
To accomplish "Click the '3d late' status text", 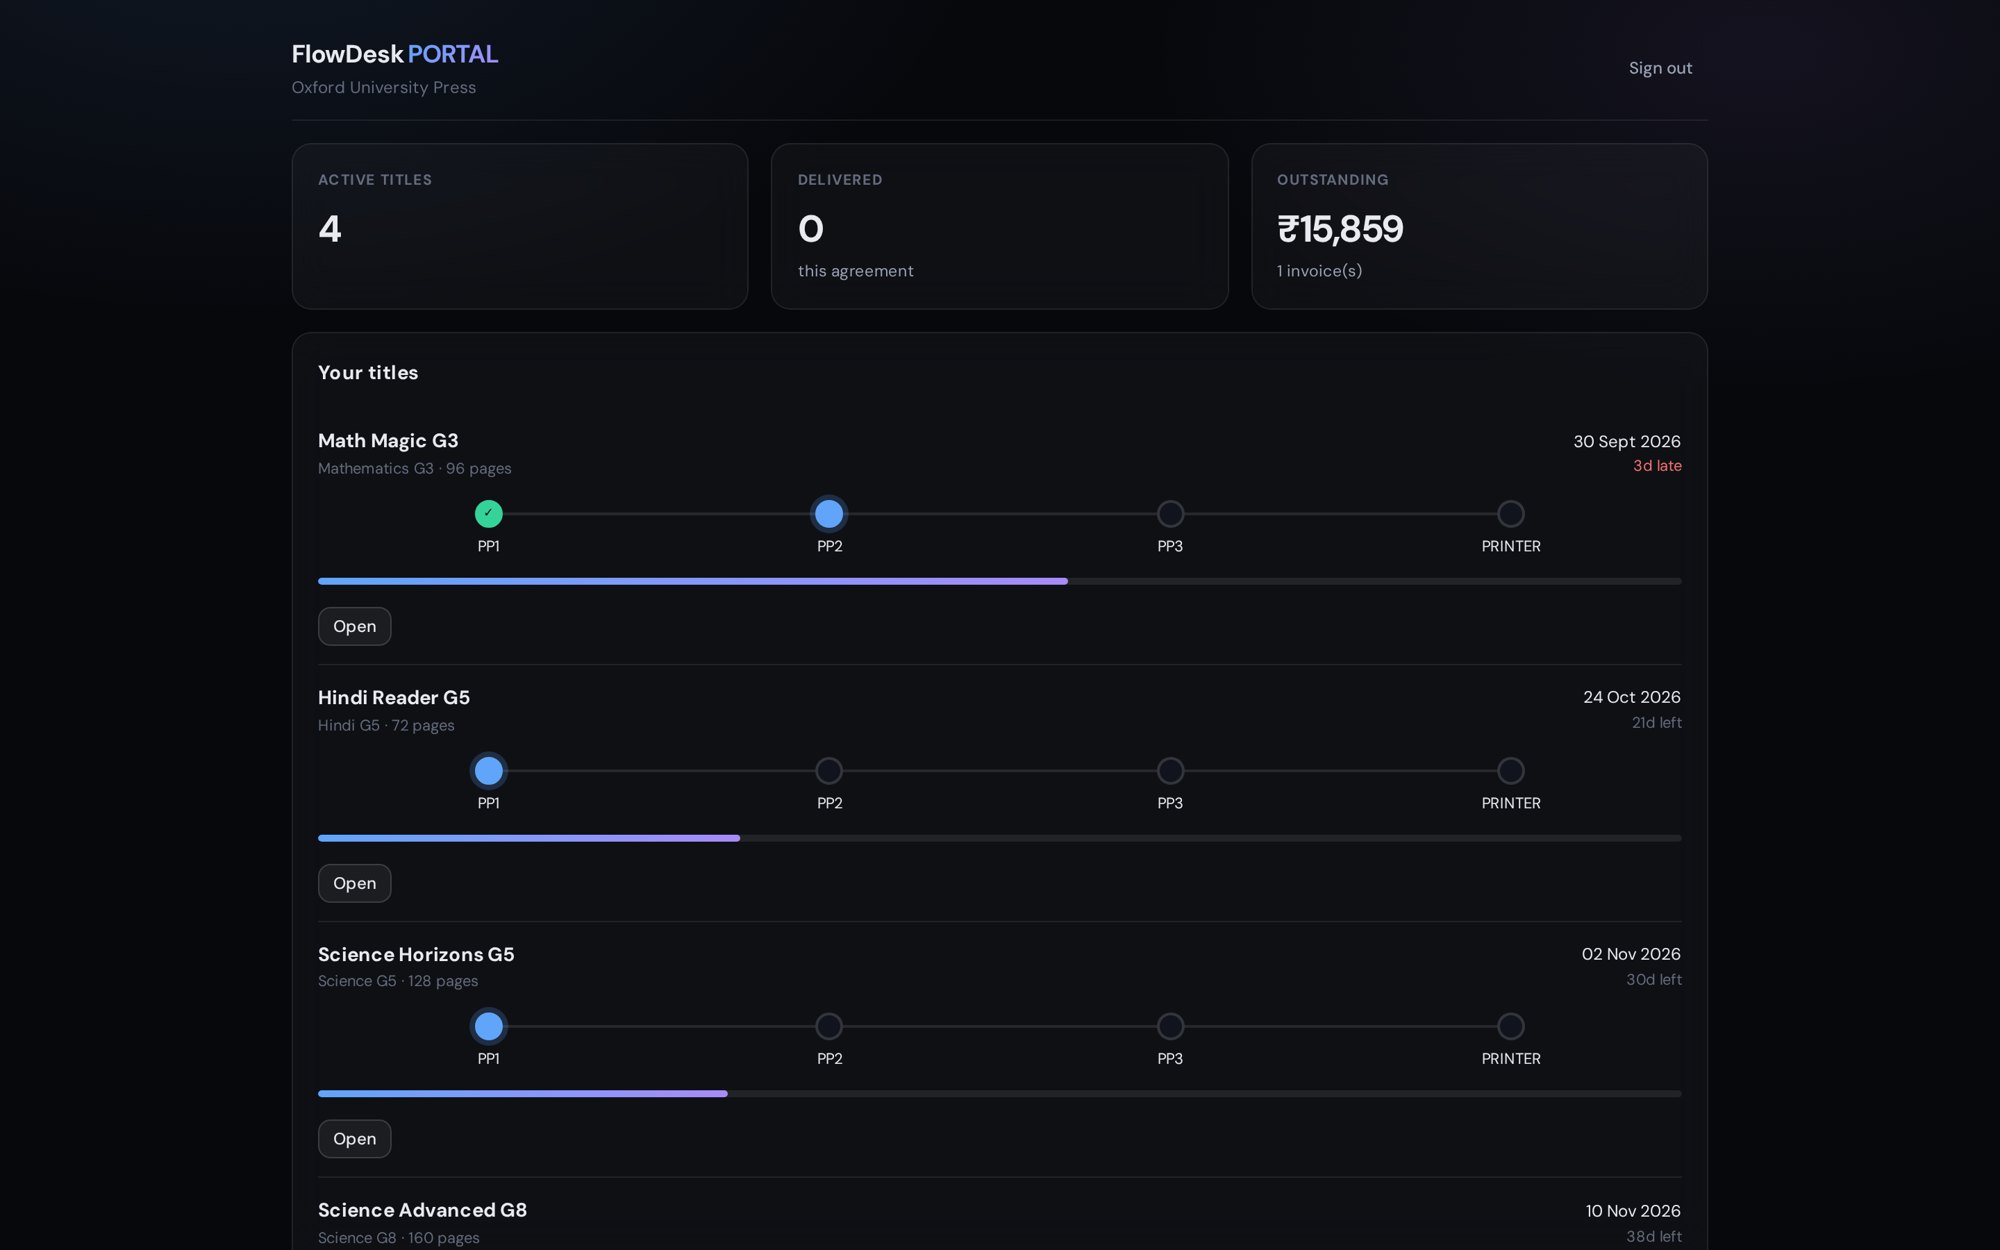I will [x=1657, y=466].
